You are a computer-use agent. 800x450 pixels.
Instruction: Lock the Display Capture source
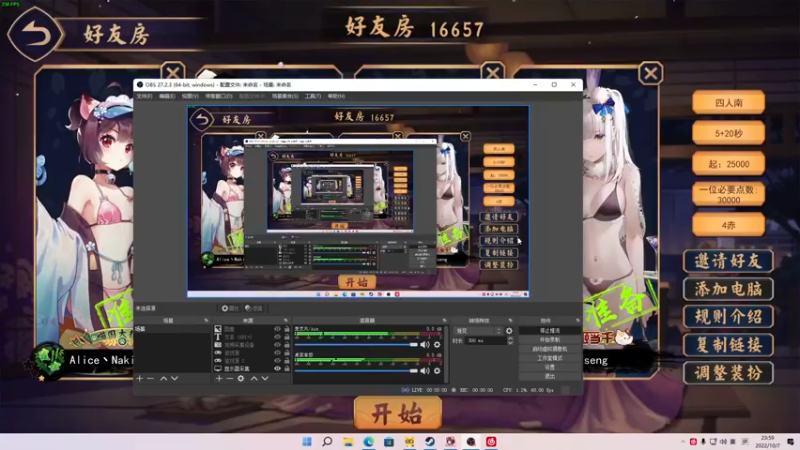click(287, 368)
